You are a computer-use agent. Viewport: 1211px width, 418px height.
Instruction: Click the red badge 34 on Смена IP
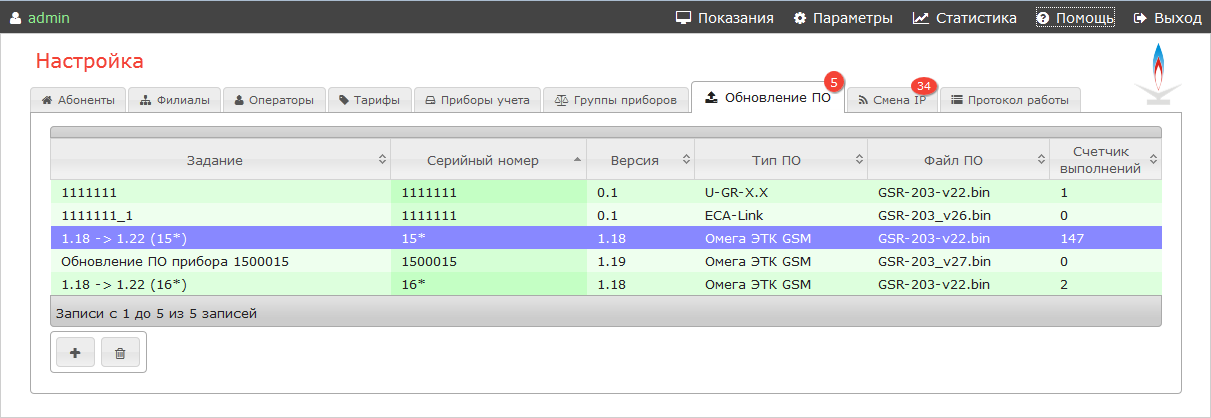click(x=923, y=86)
